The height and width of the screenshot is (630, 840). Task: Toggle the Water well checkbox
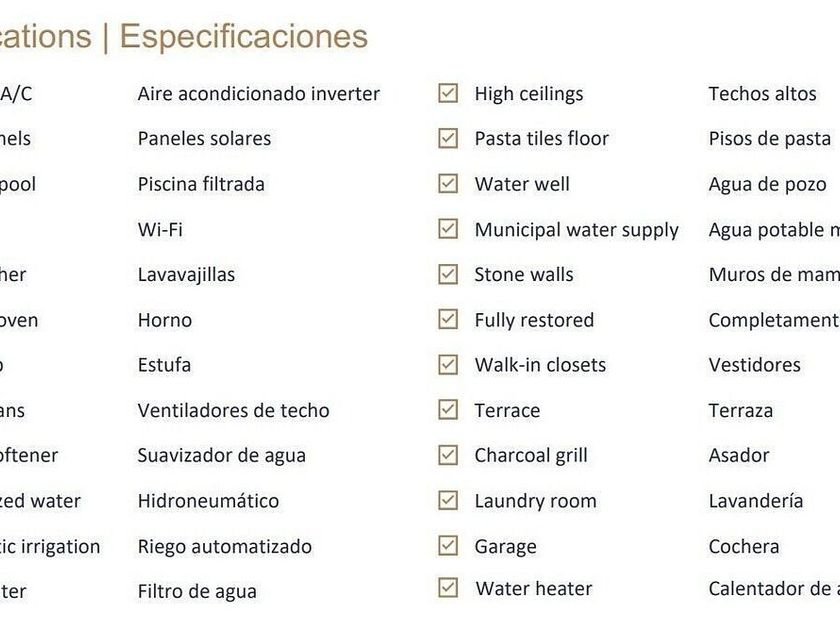pyautogui.click(x=448, y=184)
